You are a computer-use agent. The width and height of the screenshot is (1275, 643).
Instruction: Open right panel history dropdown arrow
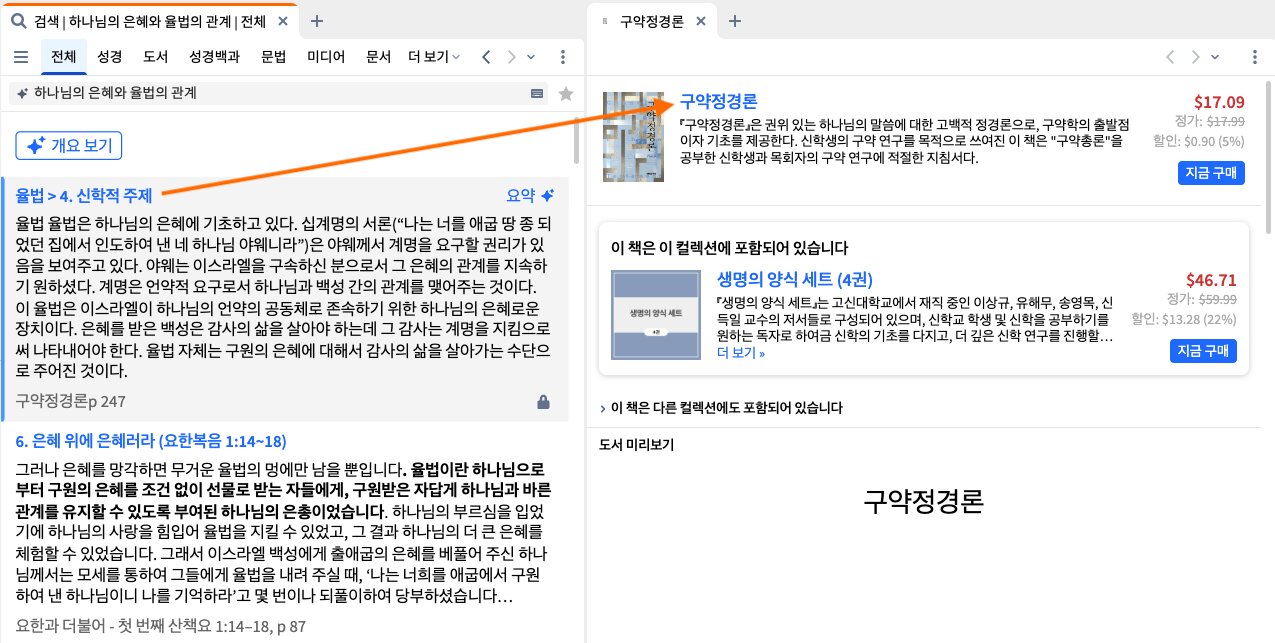(1215, 57)
